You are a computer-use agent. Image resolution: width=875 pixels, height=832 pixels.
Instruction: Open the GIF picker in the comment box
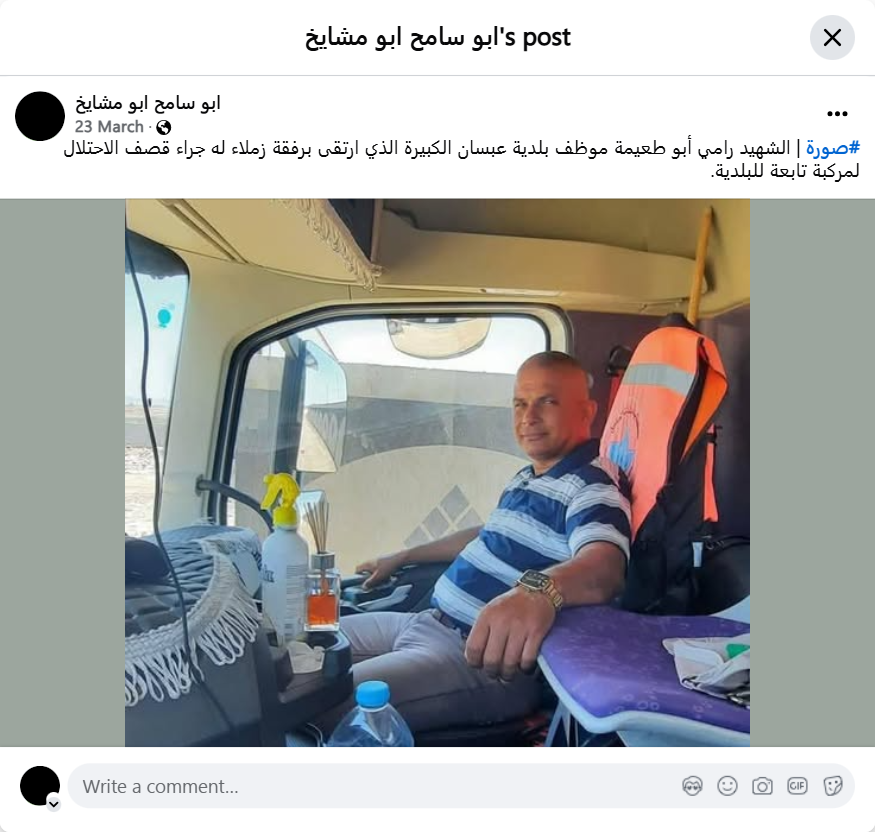[x=797, y=786]
